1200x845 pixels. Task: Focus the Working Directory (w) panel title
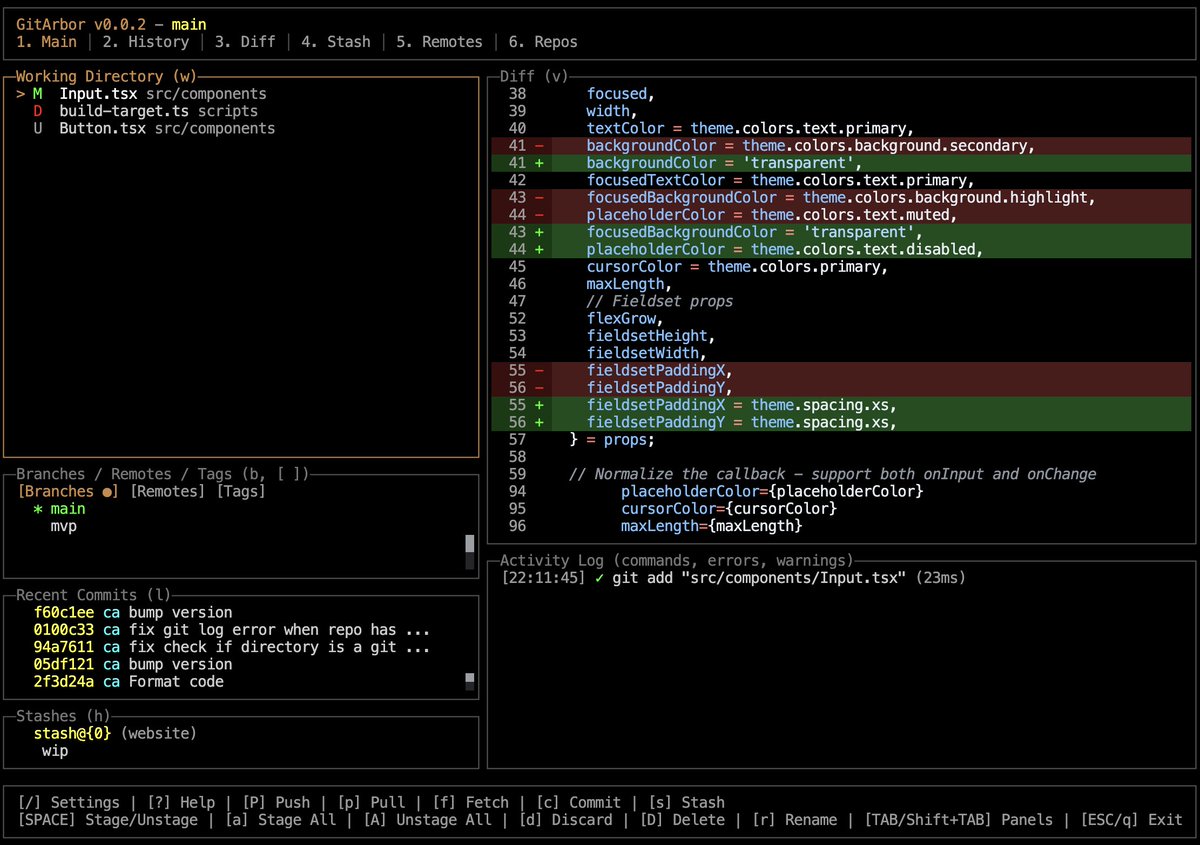[x=107, y=76]
